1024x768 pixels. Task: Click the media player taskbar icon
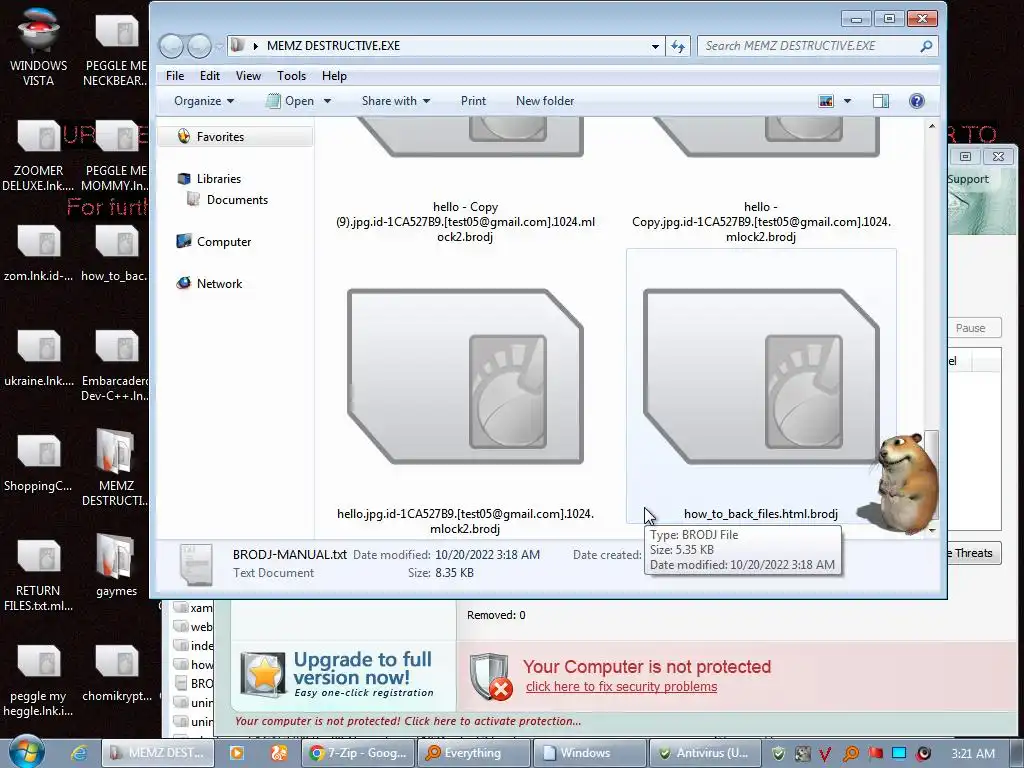click(x=236, y=753)
